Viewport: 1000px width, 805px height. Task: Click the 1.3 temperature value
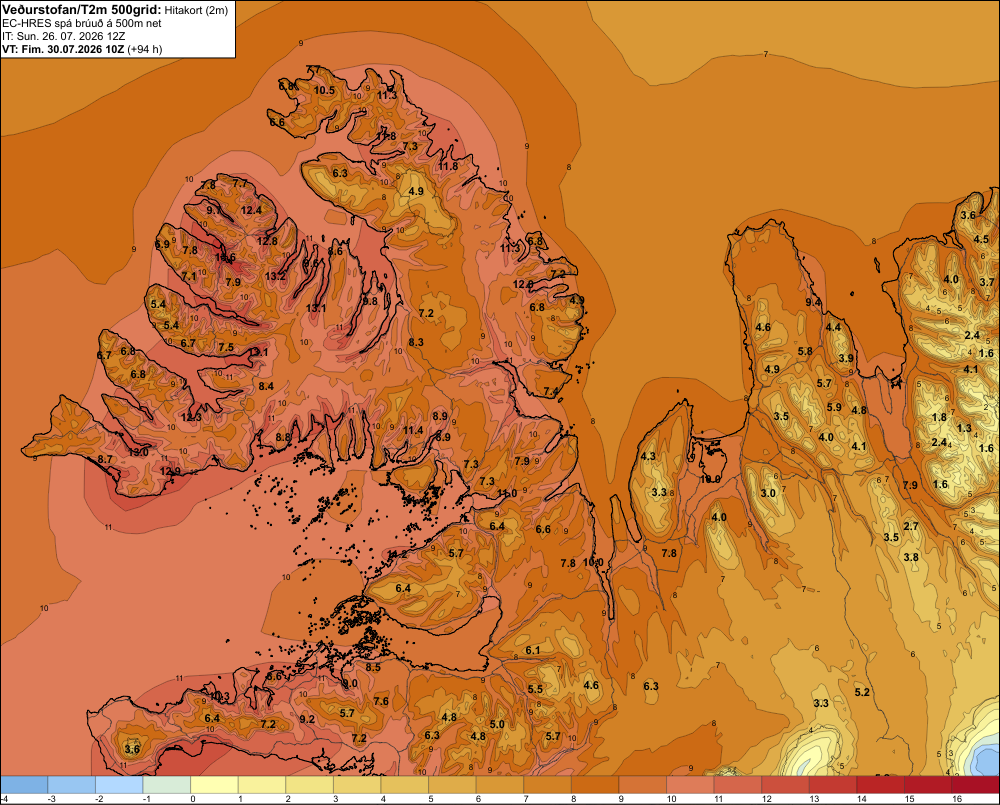click(x=964, y=428)
